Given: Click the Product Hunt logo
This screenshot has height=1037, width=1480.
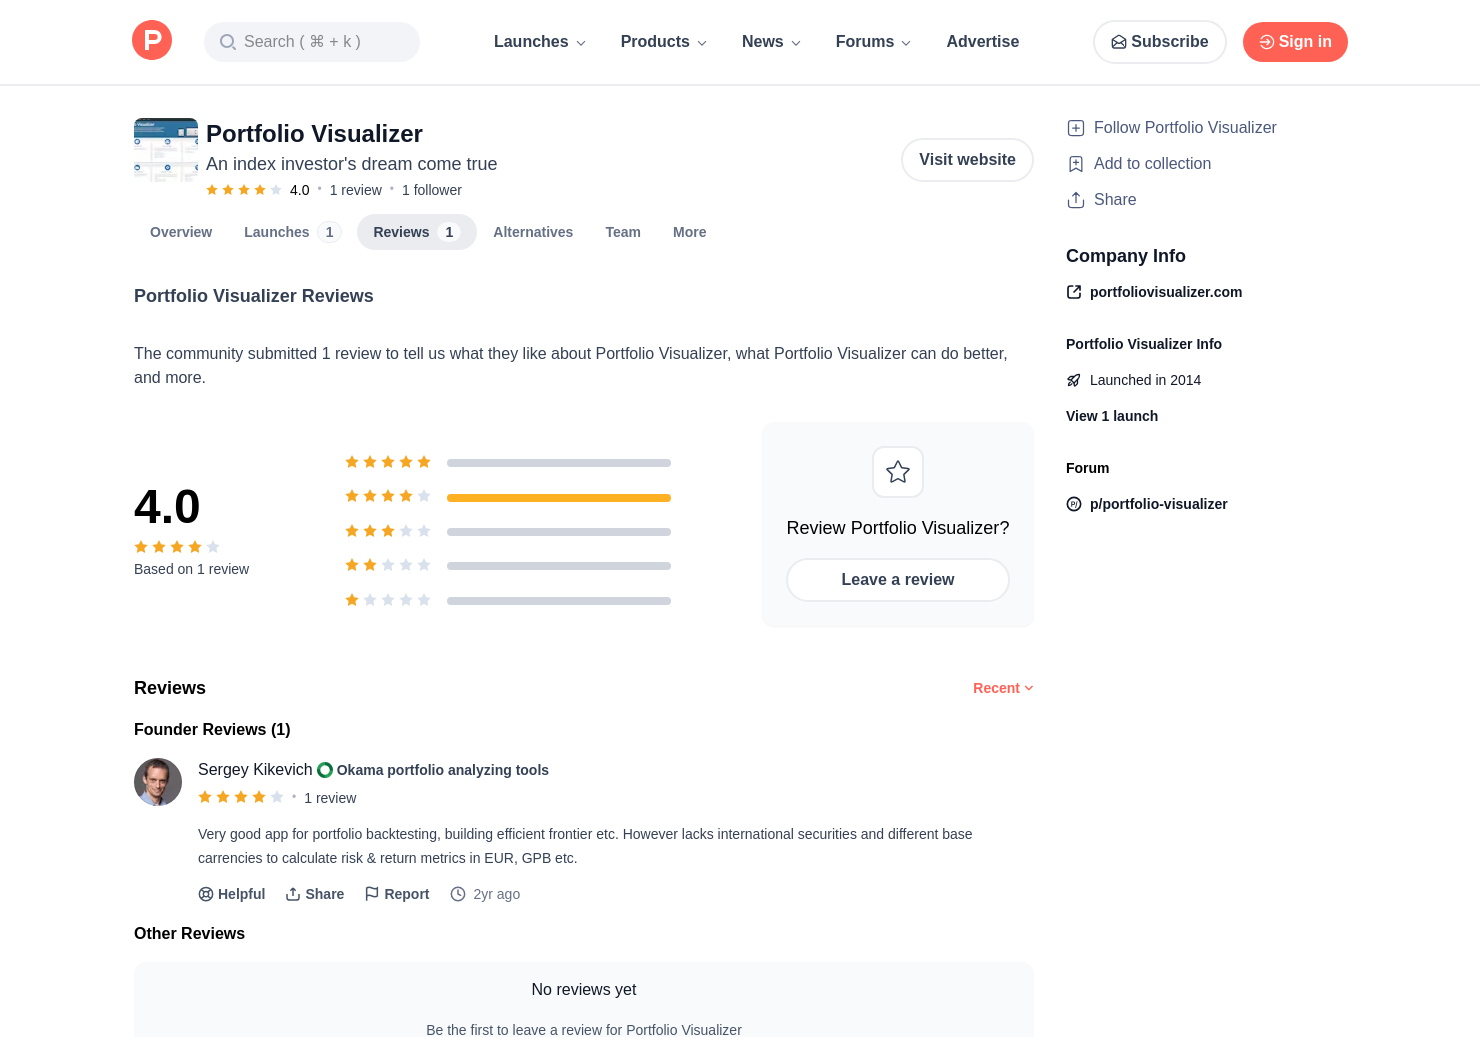Looking at the screenshot, I should 152,40.
